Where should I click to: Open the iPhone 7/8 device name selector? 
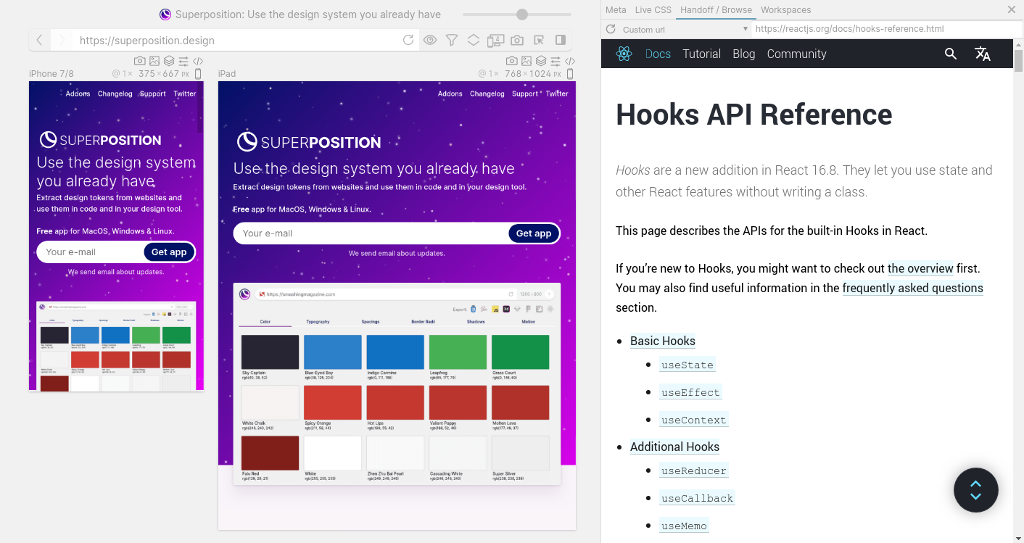click(52, 74)
